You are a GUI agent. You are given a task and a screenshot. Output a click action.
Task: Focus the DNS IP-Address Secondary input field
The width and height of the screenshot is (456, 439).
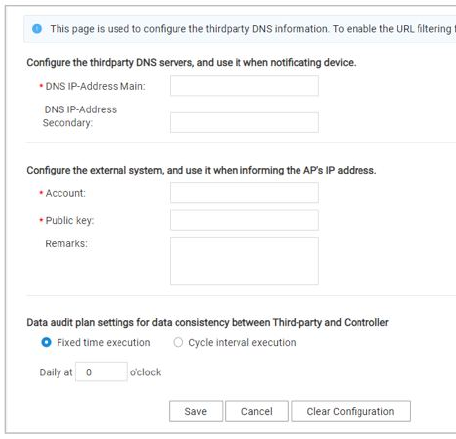(x=244, y=122)
